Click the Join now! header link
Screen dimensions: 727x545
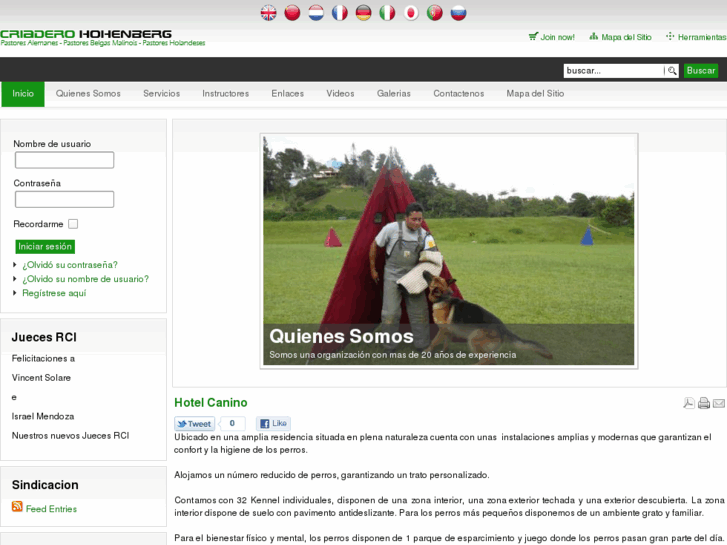click(557, 37)
